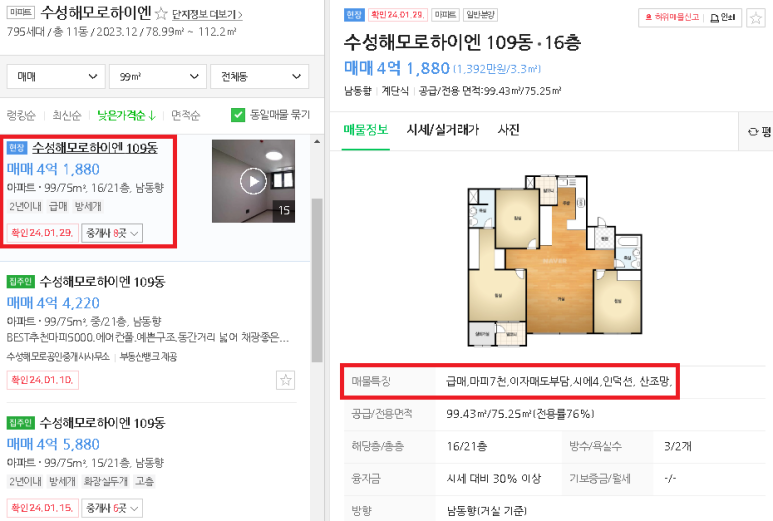This screenshot has width=773, height=521.
Task: Open the 99㎡ area dropdown
Action: 158,76
